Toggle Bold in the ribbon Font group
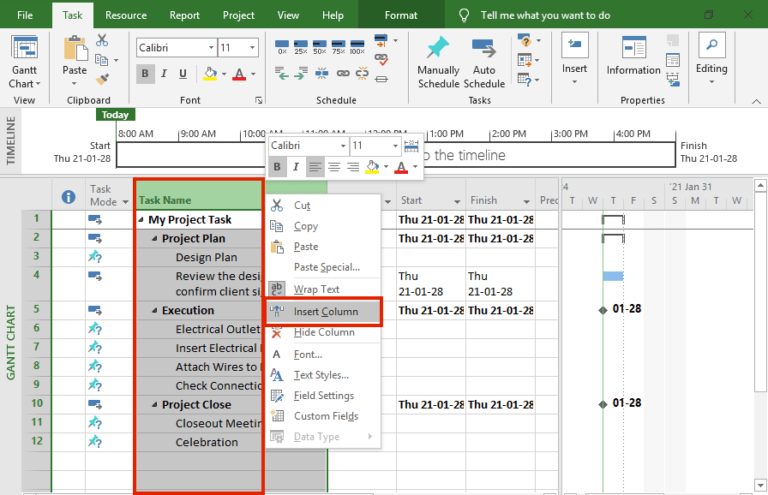This screenshot has width=768, height=495. (x=146, y=73)
